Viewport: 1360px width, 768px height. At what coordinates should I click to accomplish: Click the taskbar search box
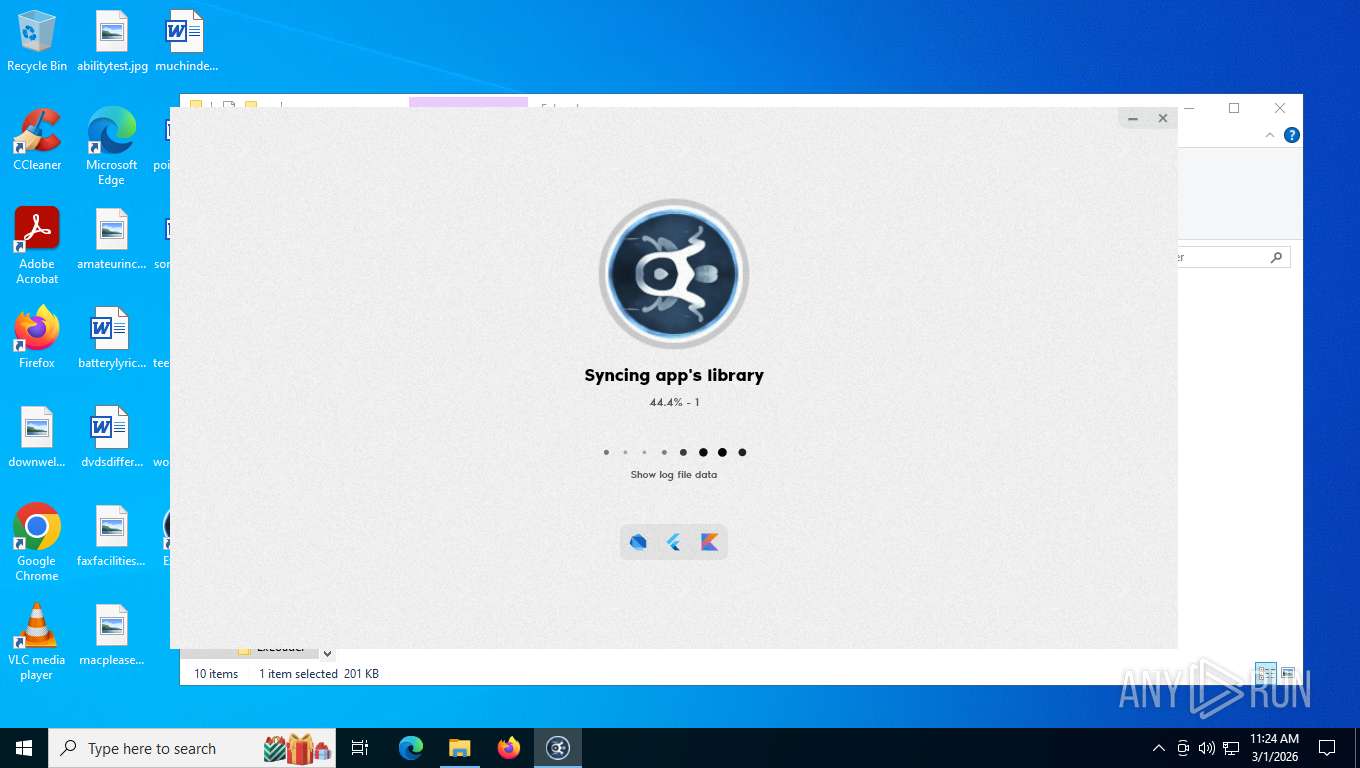click(192, 748)
